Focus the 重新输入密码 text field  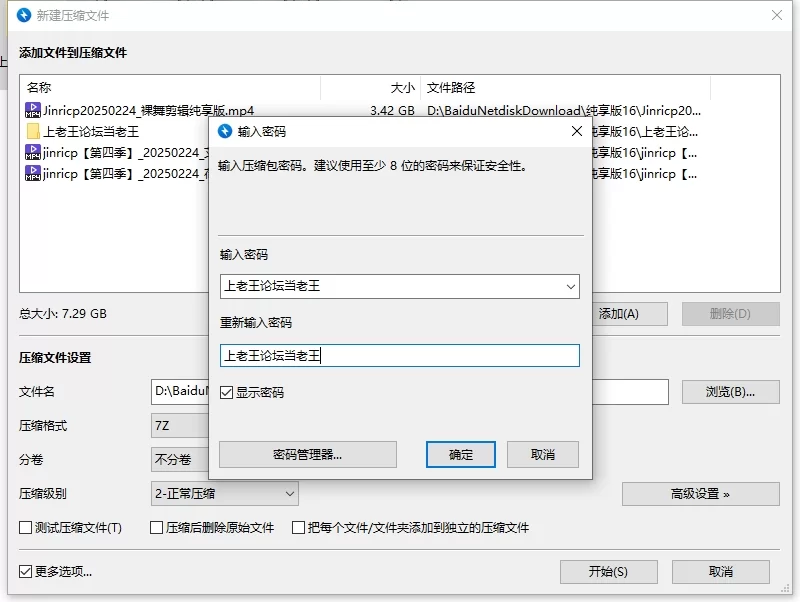point(400,356)
